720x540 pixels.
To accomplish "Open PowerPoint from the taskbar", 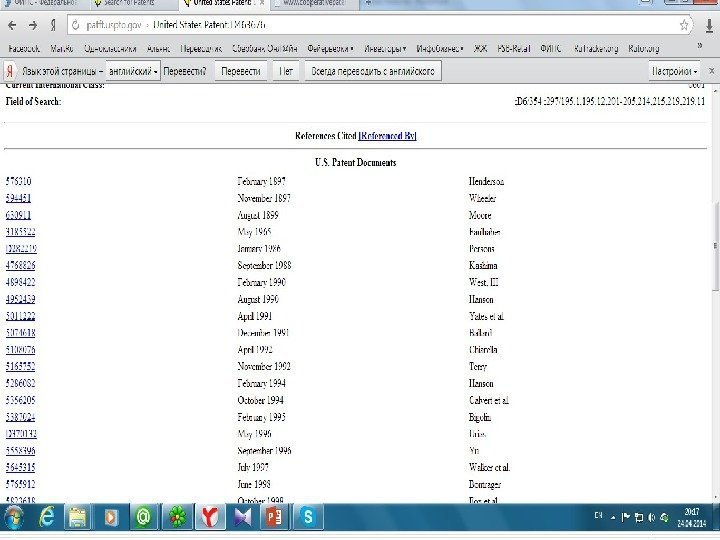I will click(x=275, y=517).
